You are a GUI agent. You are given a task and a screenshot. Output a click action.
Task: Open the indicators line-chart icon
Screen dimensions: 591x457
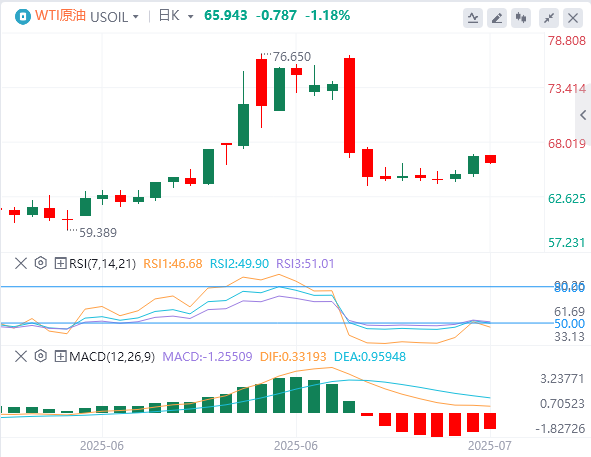(473, 18)
